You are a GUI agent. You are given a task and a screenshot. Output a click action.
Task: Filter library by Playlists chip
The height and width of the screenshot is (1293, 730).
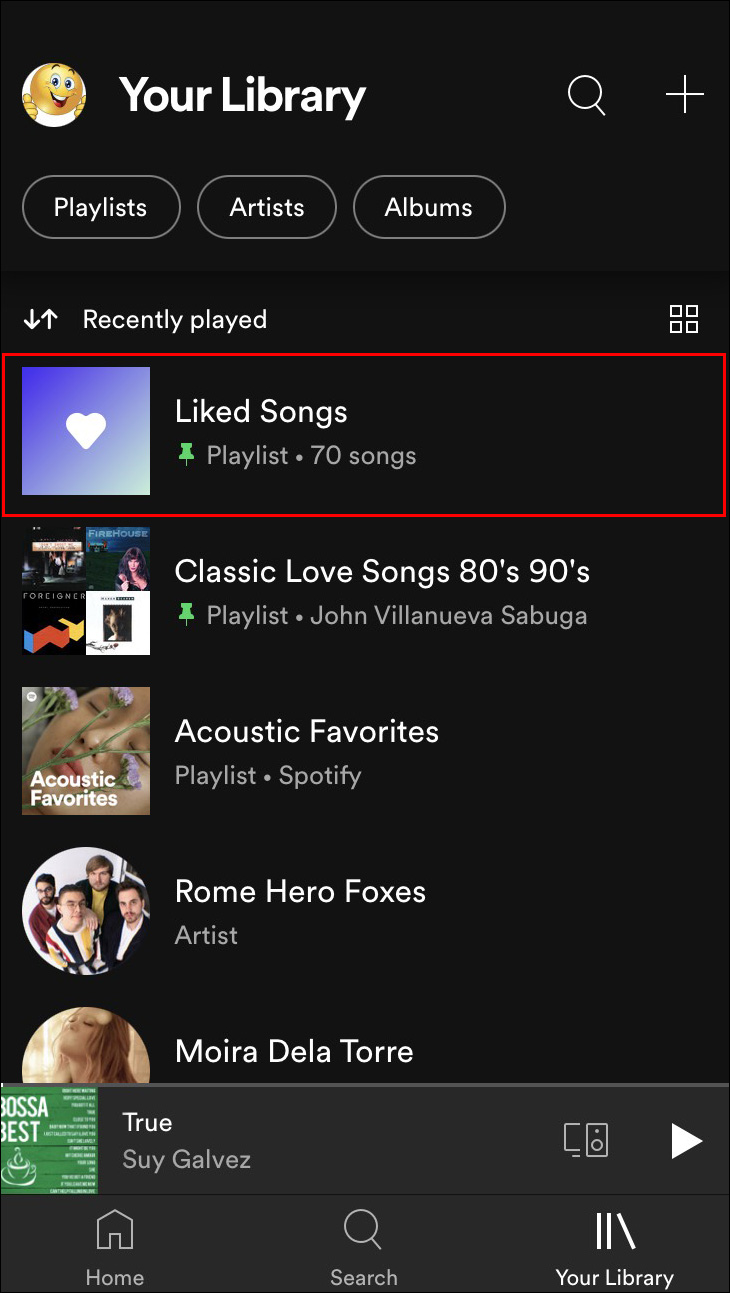[x=101, y=208]
